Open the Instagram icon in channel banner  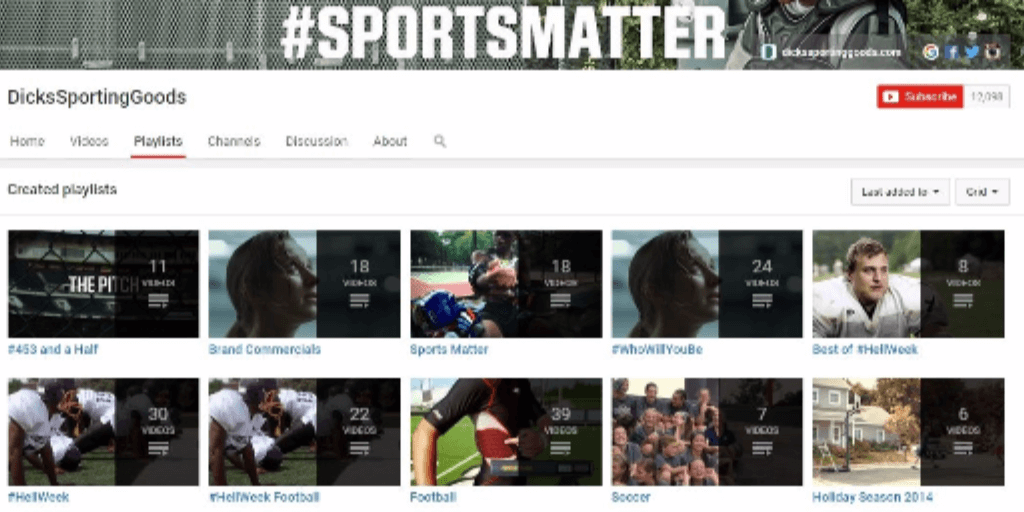[x=993, y=52]
